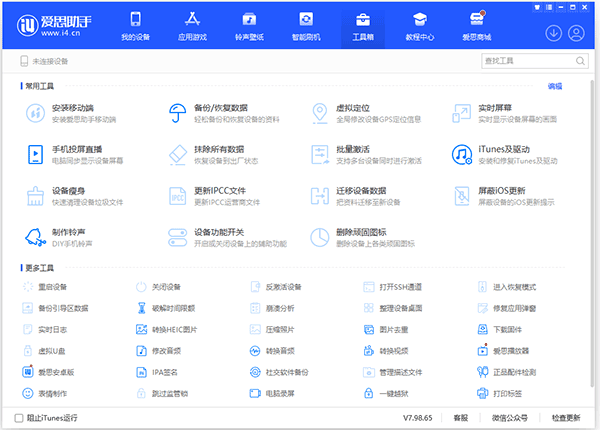Select 重启设备 from more tools

click(45, 287)
